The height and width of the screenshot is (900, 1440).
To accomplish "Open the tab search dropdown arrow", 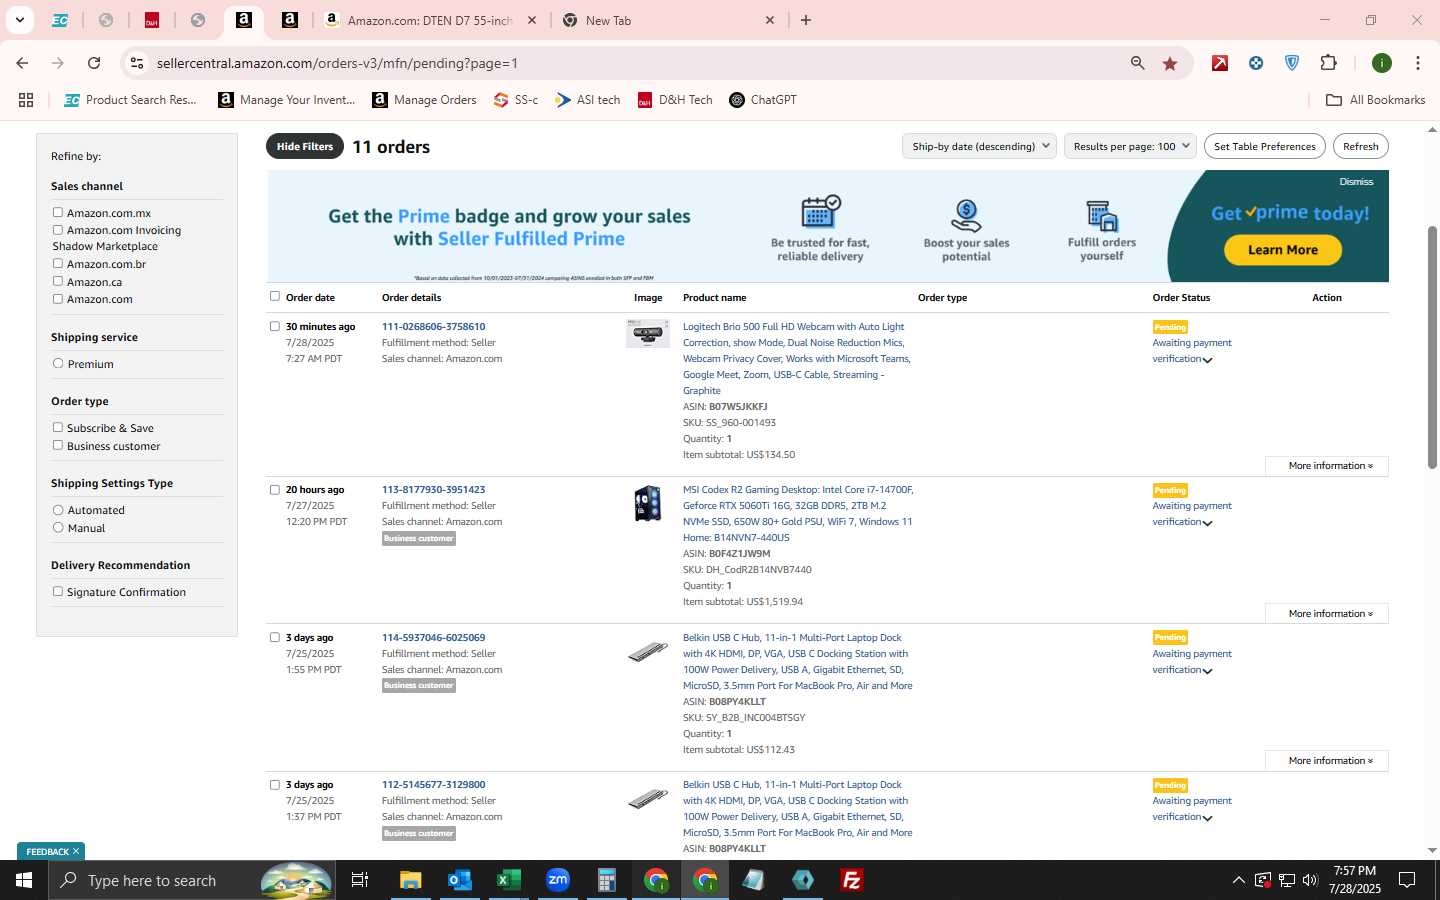I will [19, 20].
